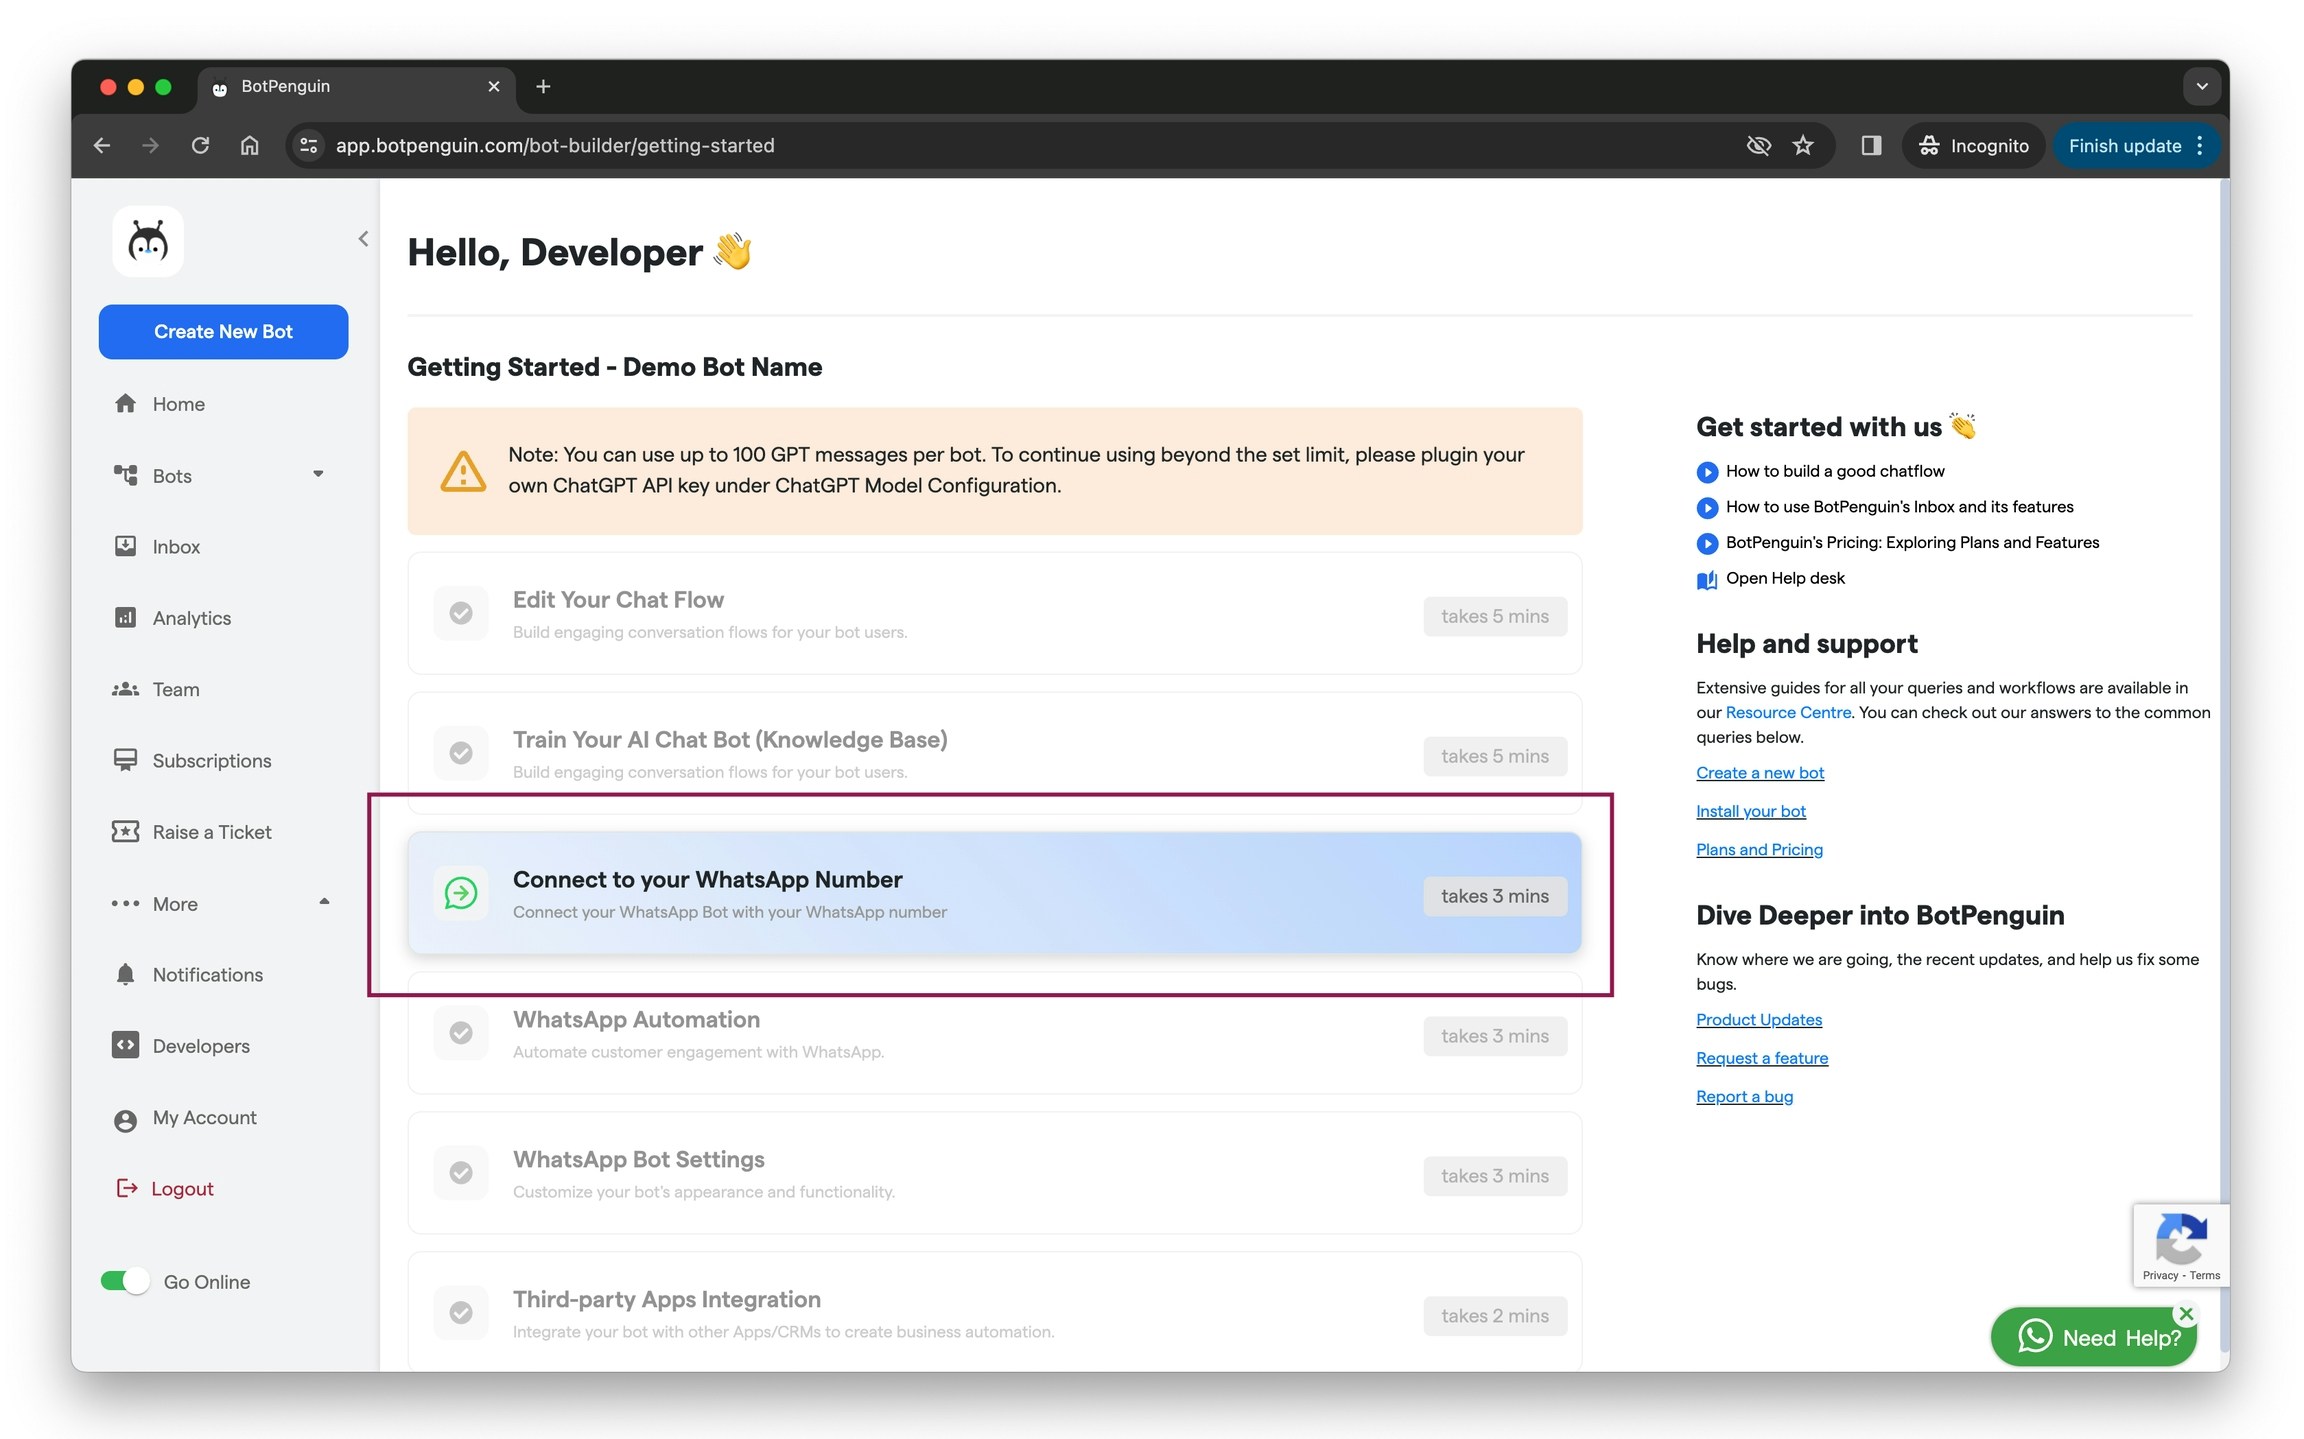Open Analytics chart icon
2304x1439 pixels.
tap(125, 617)
